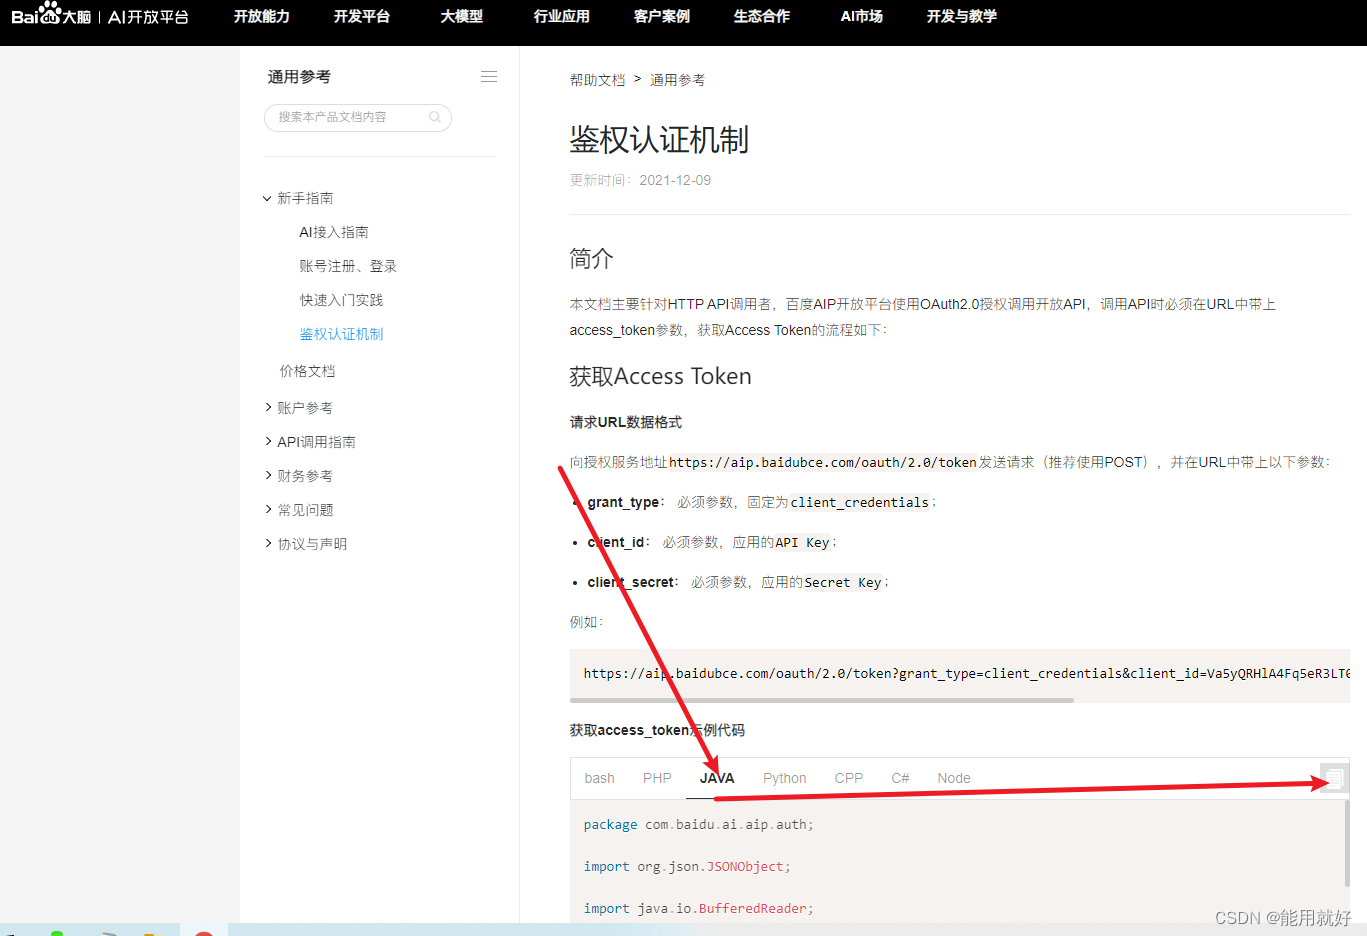Open the 生态合作 navigation menu

(762, 16)
